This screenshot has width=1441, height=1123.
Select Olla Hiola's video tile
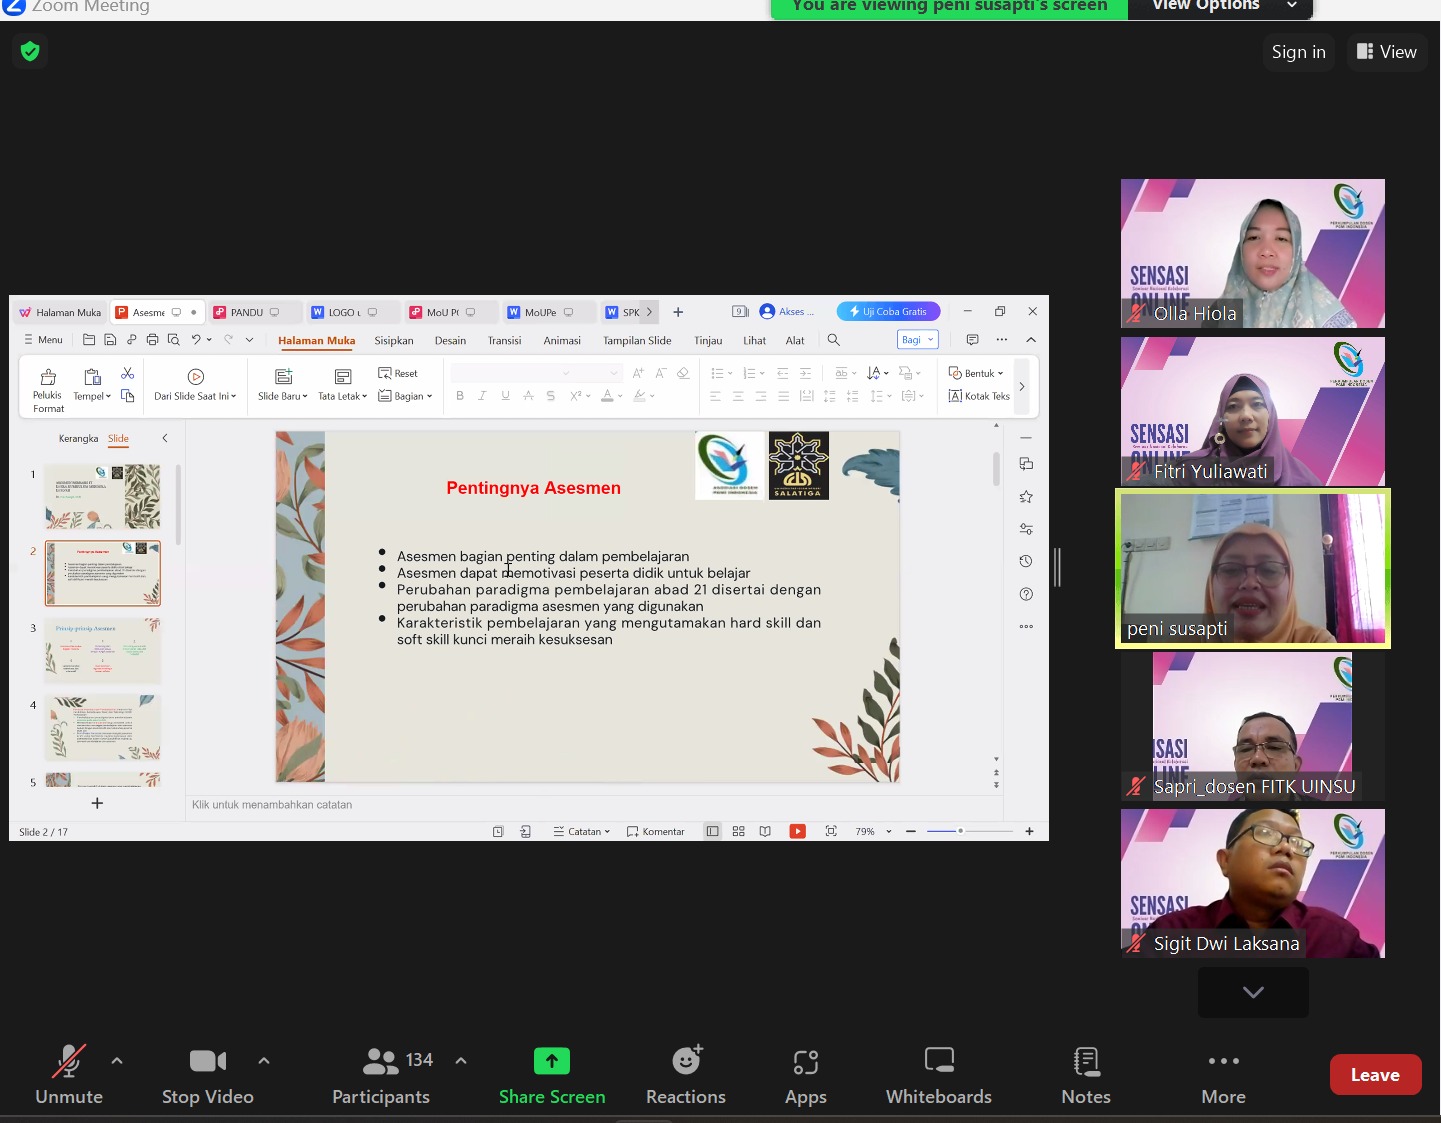point(1253,253)
